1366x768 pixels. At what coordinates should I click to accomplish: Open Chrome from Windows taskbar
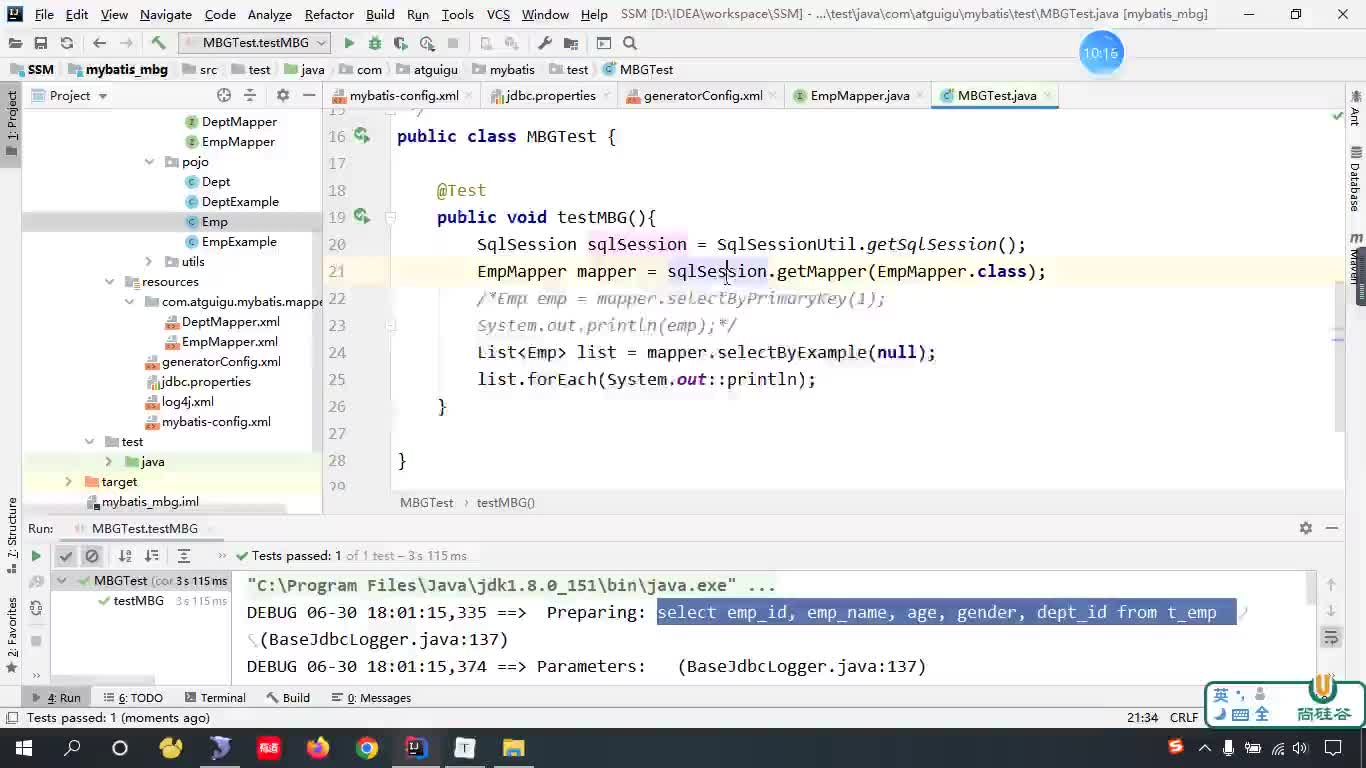click(x=367, y=748)
